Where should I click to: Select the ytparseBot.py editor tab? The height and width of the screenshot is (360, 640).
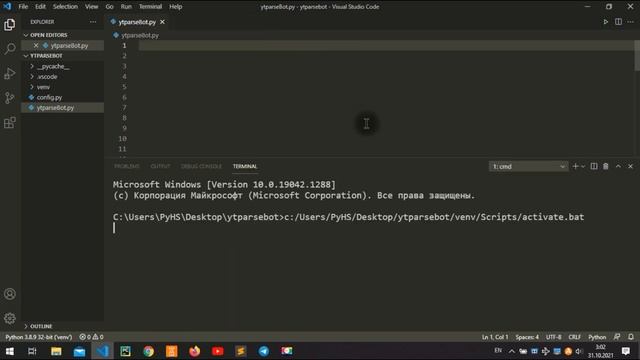tap(137, 22)
